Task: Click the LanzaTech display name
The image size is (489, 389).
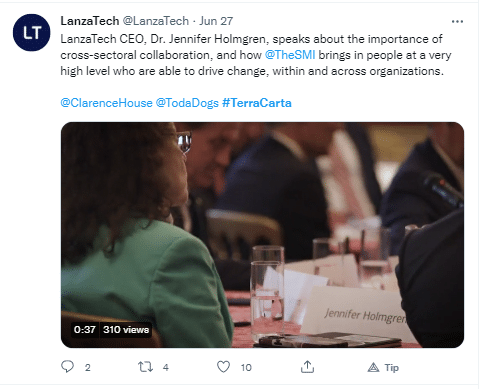Action: coord(90,21)
